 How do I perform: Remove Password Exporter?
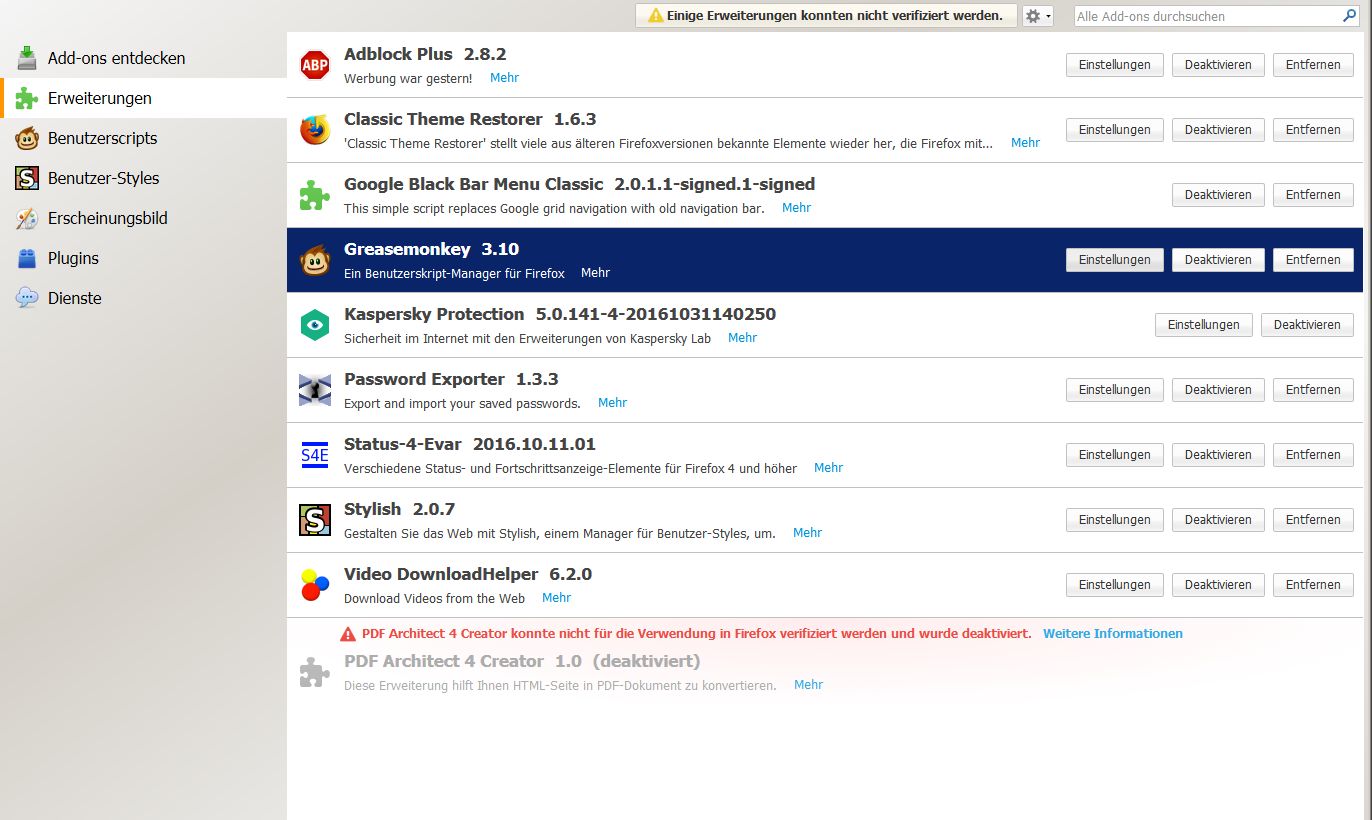tap(1313, 390)
